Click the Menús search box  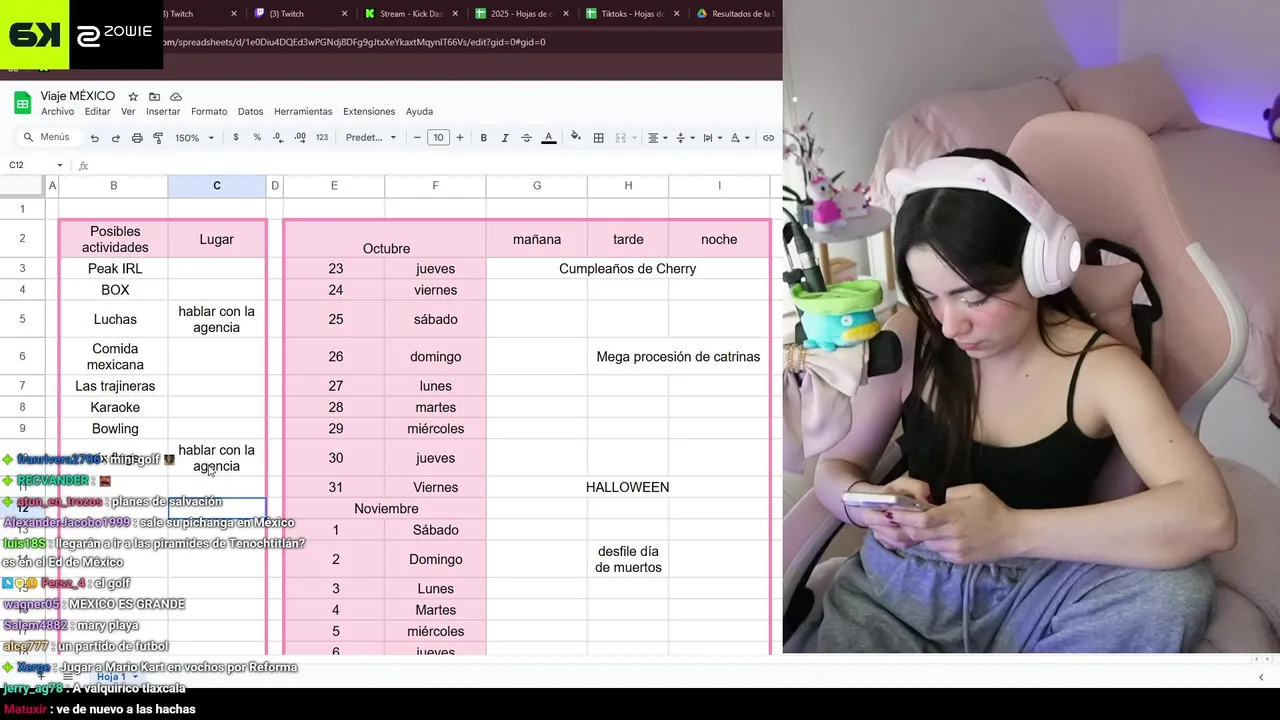(x=46, y=138)
